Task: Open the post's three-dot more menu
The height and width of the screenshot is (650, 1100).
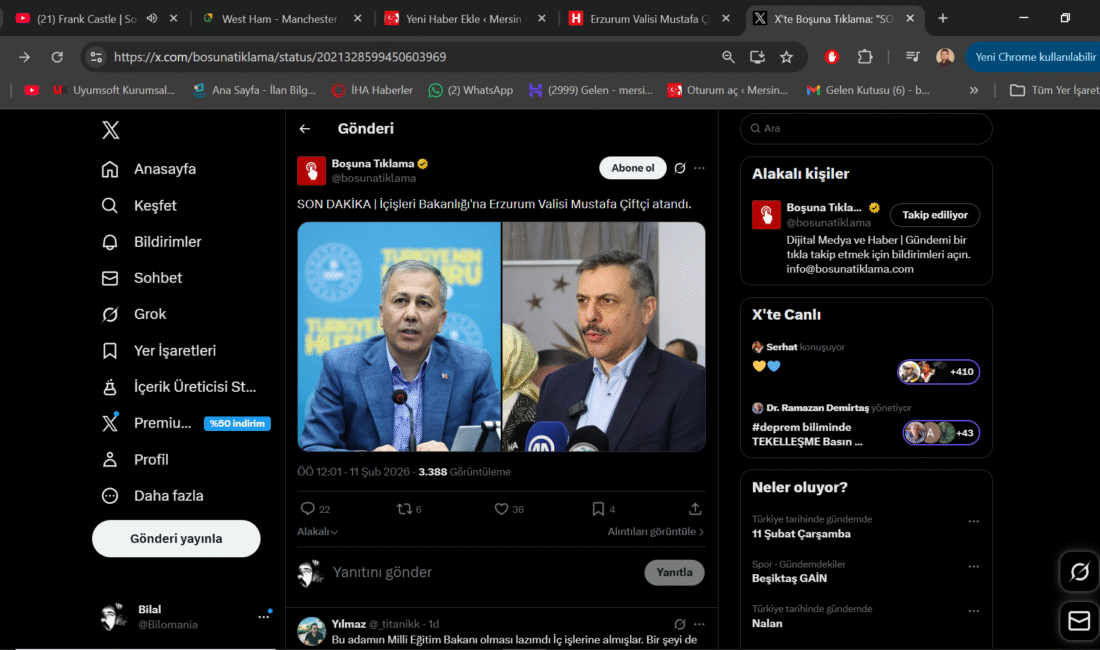Action: tap(699, 168)
